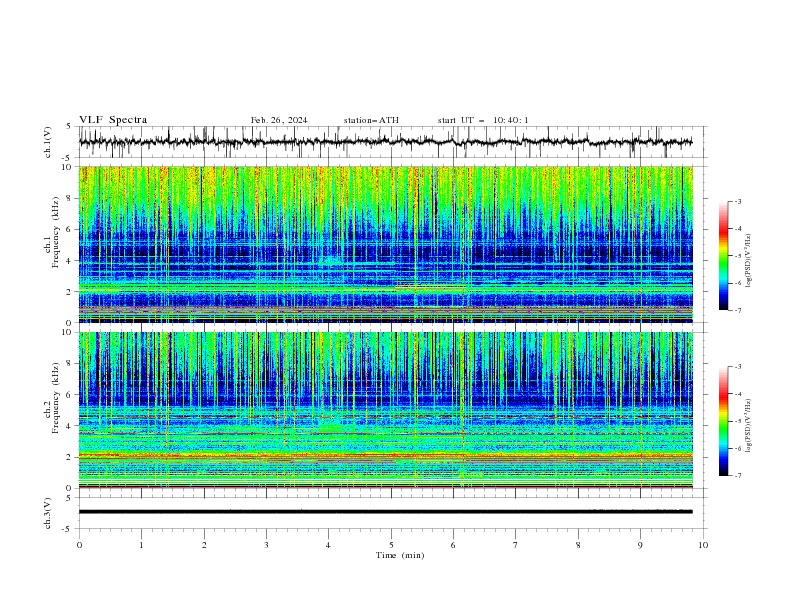This screenshot has width=792, height=612.
Task: Click the "-7" tick on ch.2 colorbar
Action: [x=738, y=476]
